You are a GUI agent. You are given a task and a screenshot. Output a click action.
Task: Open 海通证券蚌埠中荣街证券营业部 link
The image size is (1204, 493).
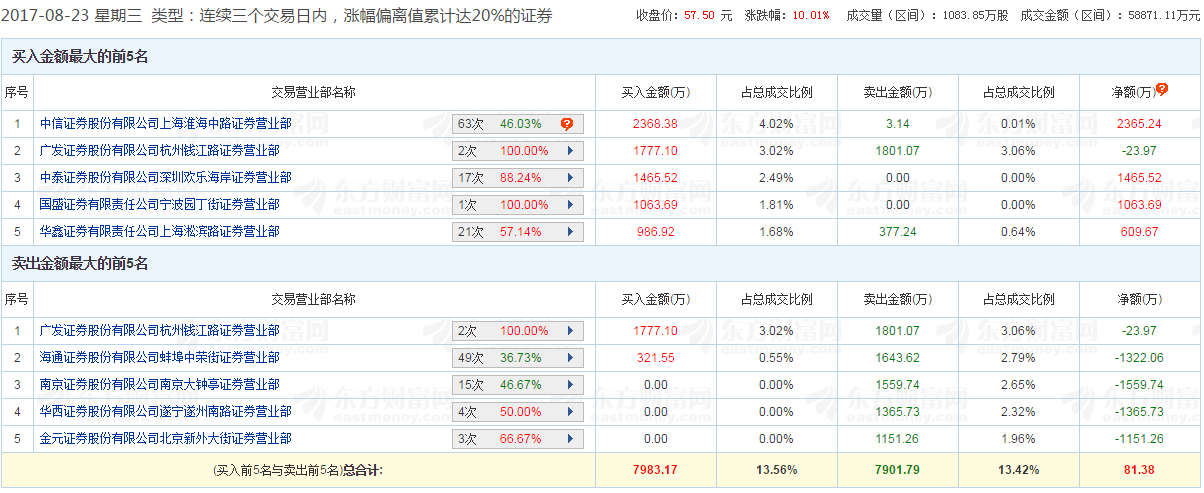click(159, 358)
